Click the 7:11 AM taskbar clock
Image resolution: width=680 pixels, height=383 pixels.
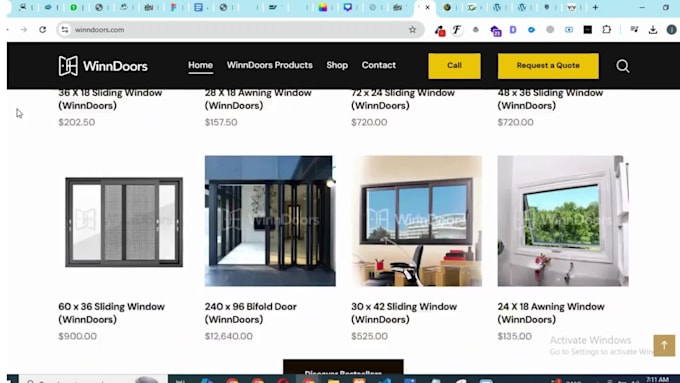pyautogui.click(x=657, y=380)
